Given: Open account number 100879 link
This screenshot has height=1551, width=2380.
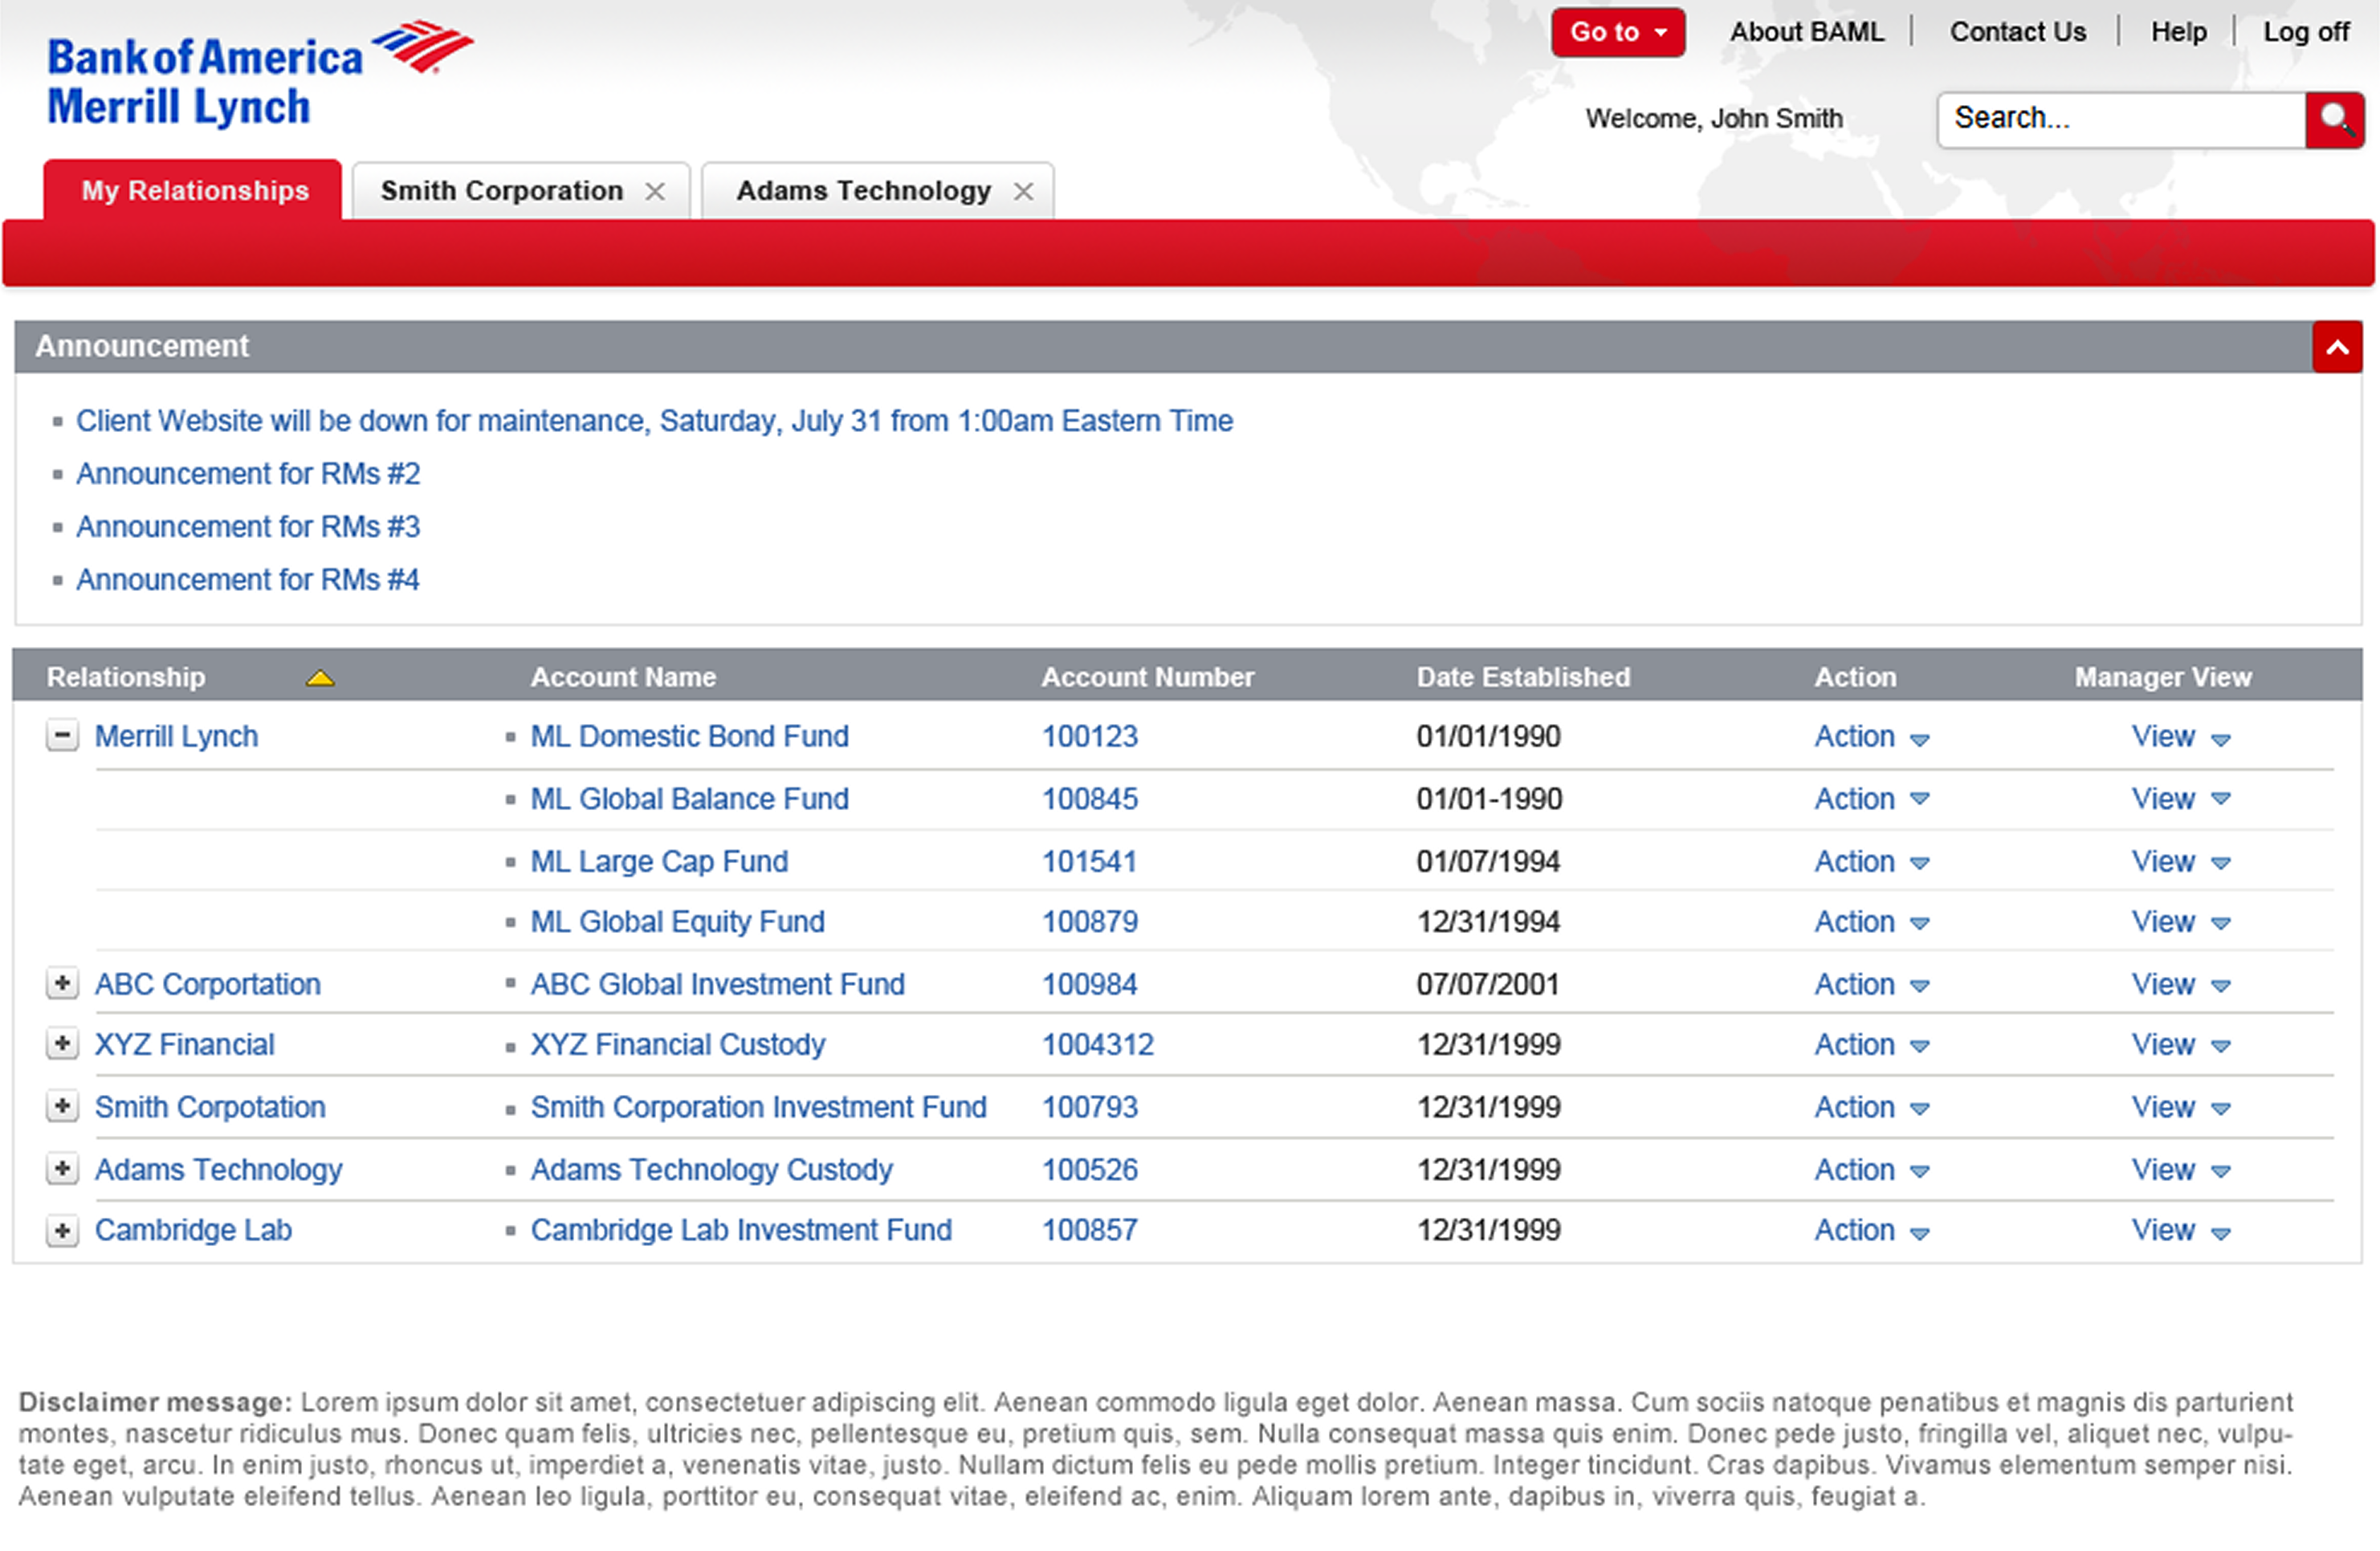Looking at the screenshot, I should [x=1089, y=922].
